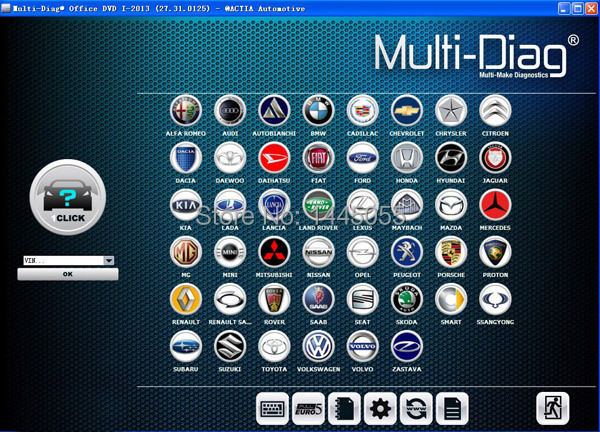The width and height of the screenshot is (600, 432).
Task: Open the Toyota vehicle brand
Action: 274,346
